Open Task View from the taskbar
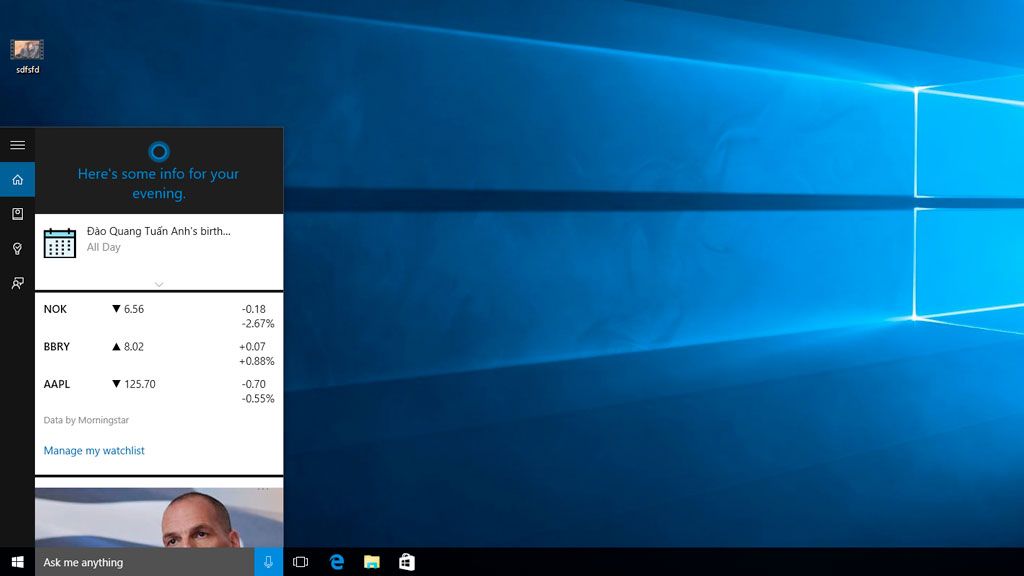1024x576 pixels. [x=300, y=562]
